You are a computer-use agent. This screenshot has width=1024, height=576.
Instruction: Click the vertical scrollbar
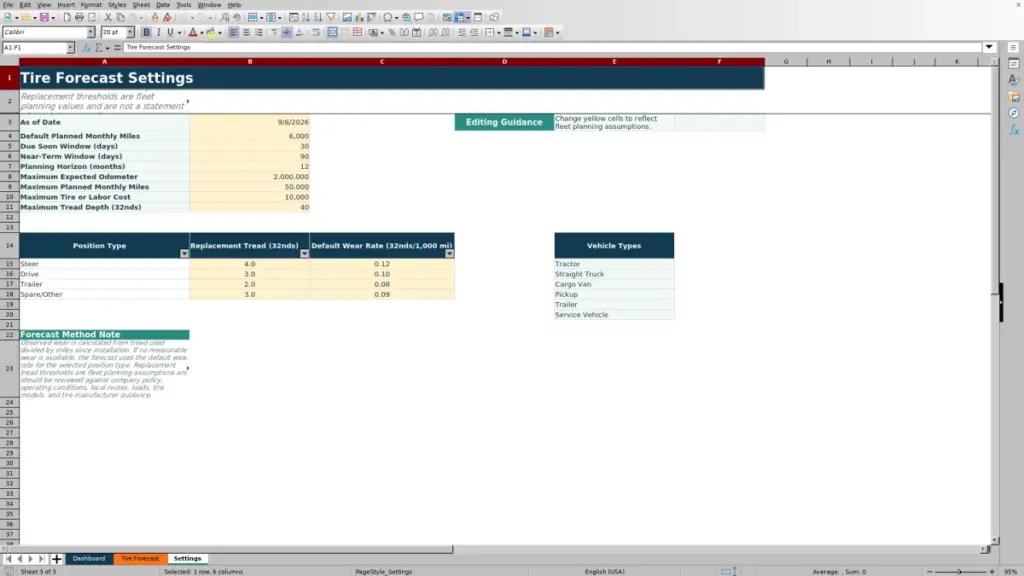click(x=995, y=300)
